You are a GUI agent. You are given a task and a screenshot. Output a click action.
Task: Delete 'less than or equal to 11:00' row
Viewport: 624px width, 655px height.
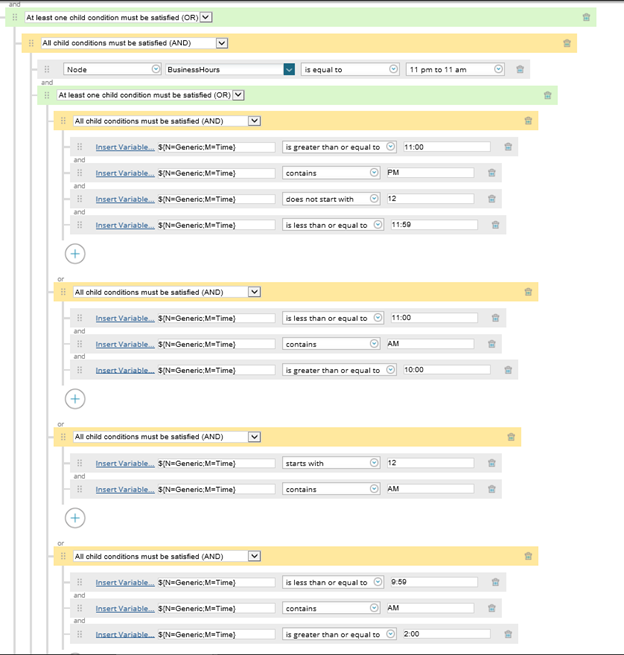(495, 318)
